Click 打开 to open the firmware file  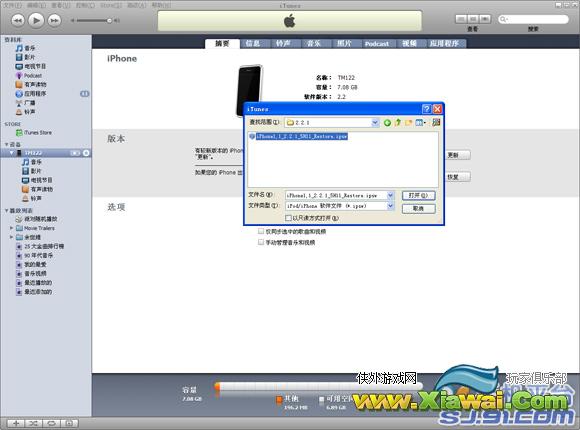coord(418,195)
